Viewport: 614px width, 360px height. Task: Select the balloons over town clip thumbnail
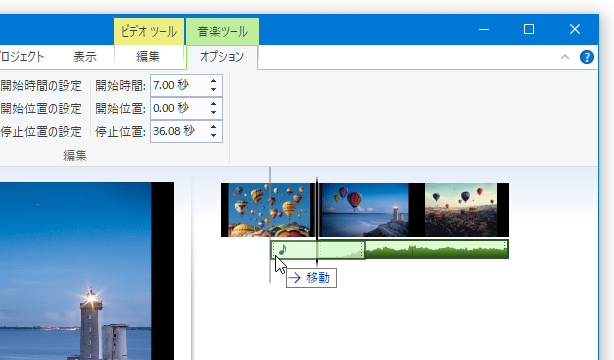click(460, 210)
